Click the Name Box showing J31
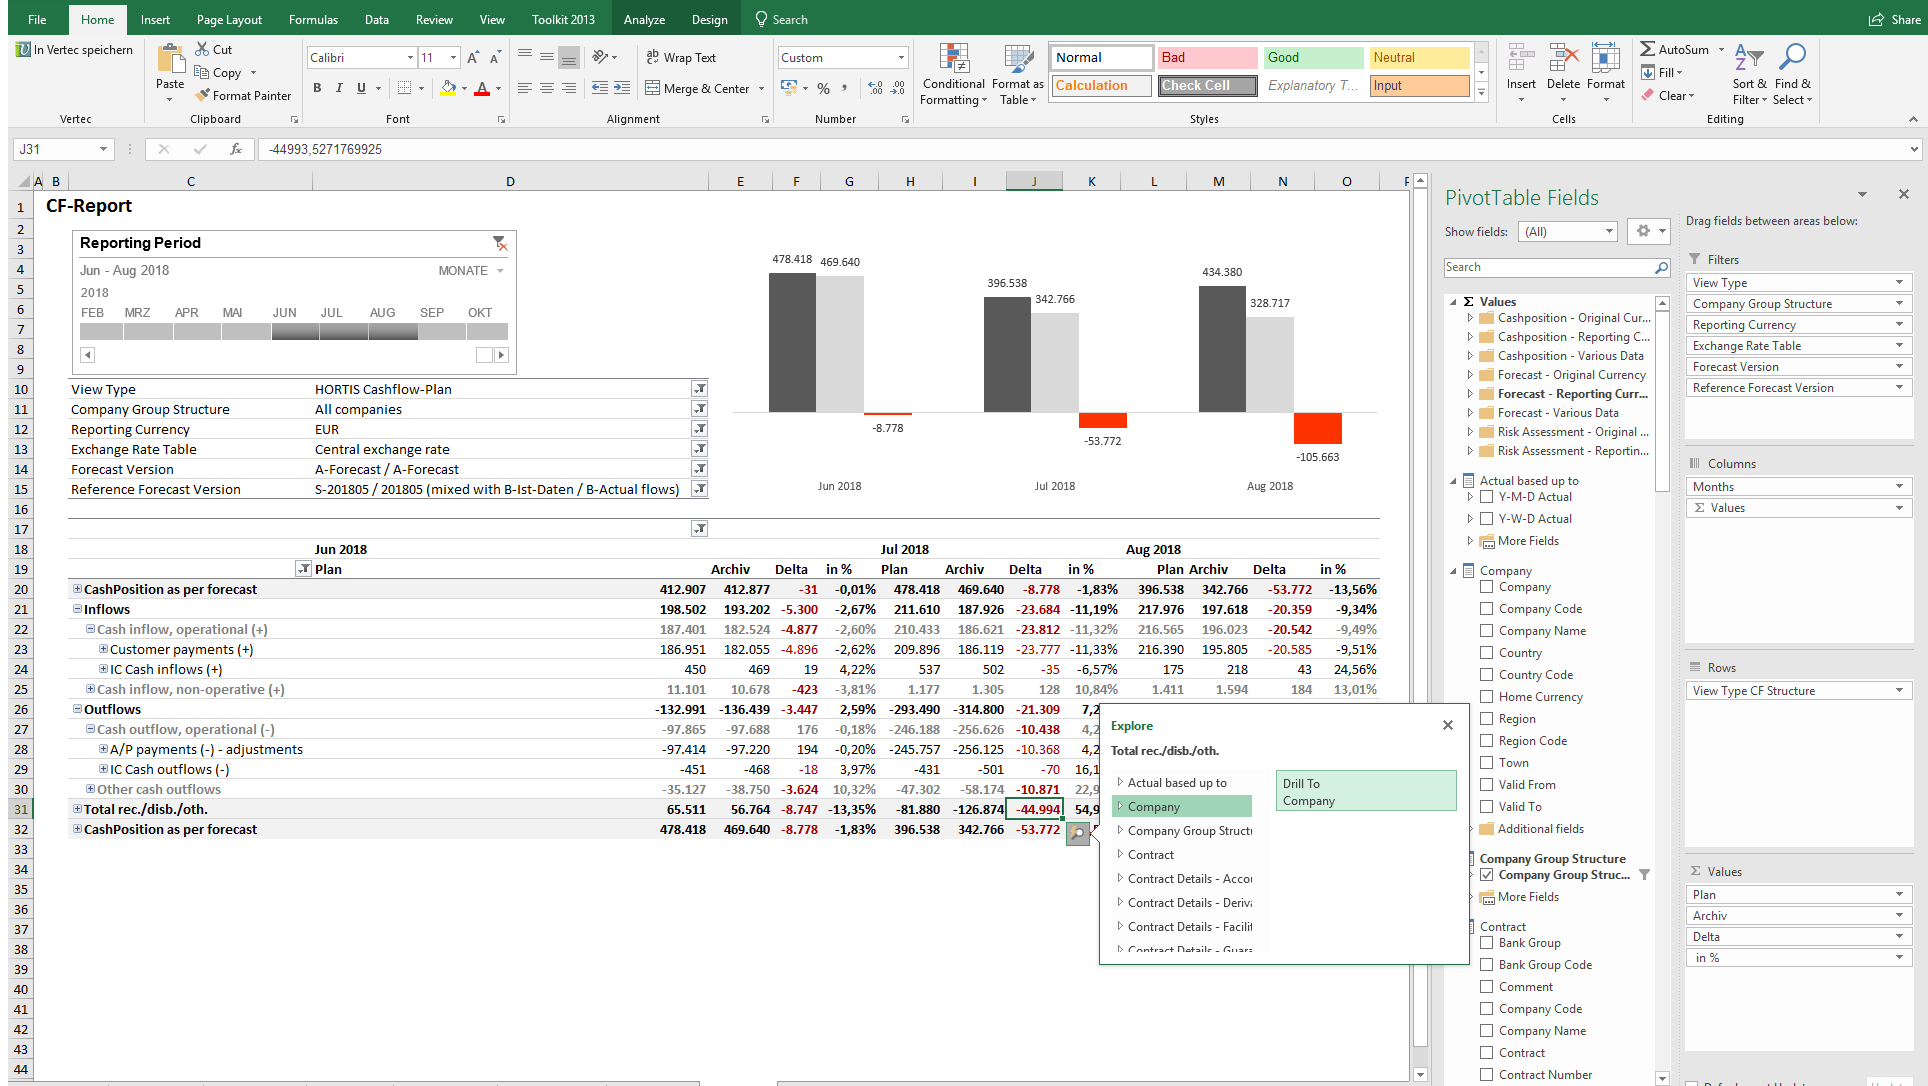The height and width of the screenshot is (1086, 1928). coord(62,149)
